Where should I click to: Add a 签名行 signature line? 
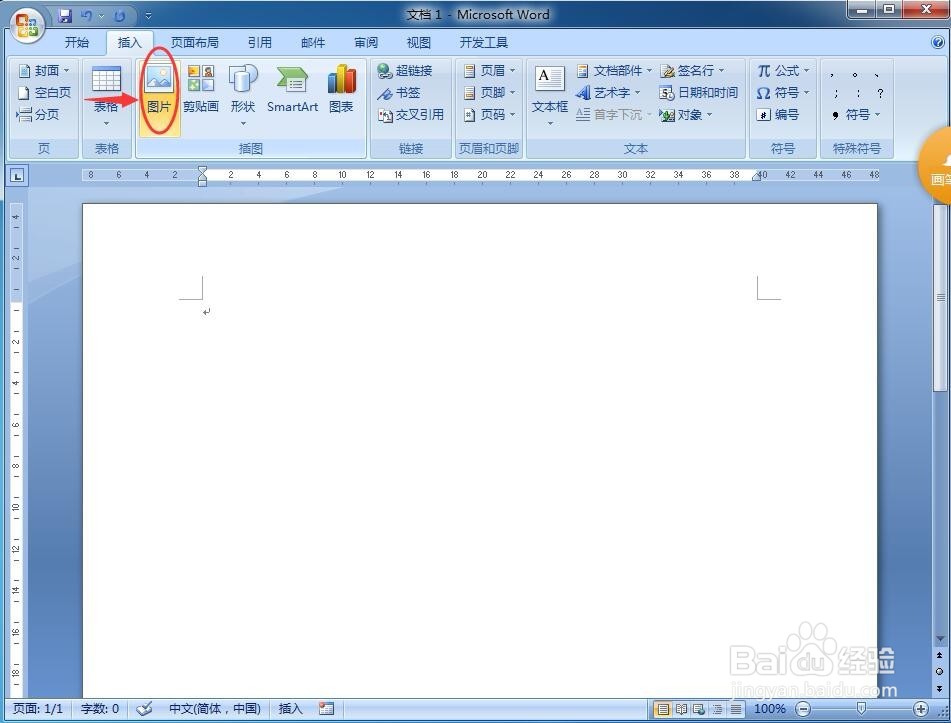point(692,70)
